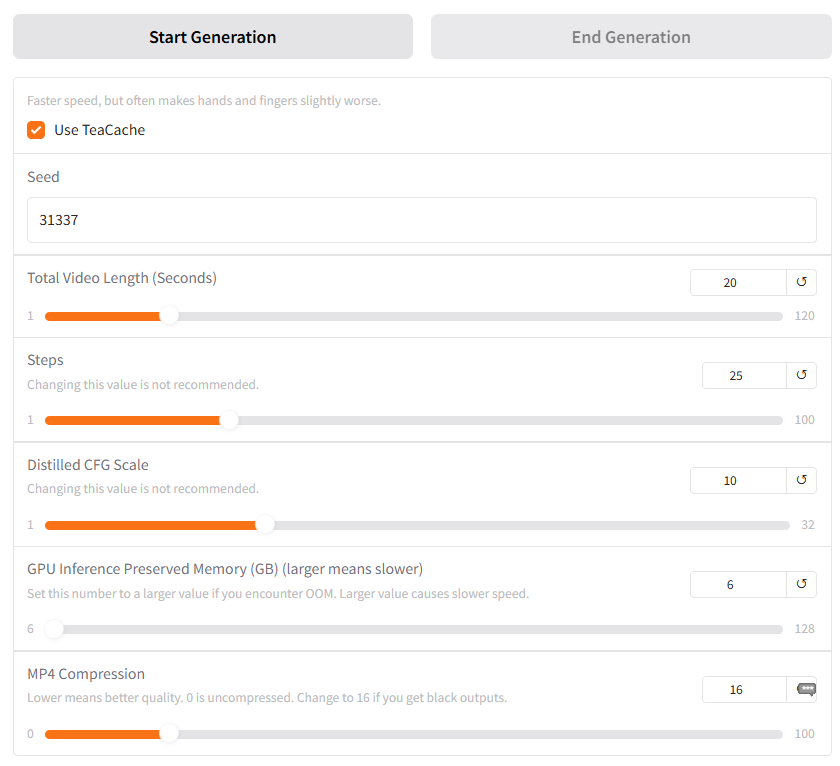
Task: Click Total Video Length slider handle
Action: point(169,316)
